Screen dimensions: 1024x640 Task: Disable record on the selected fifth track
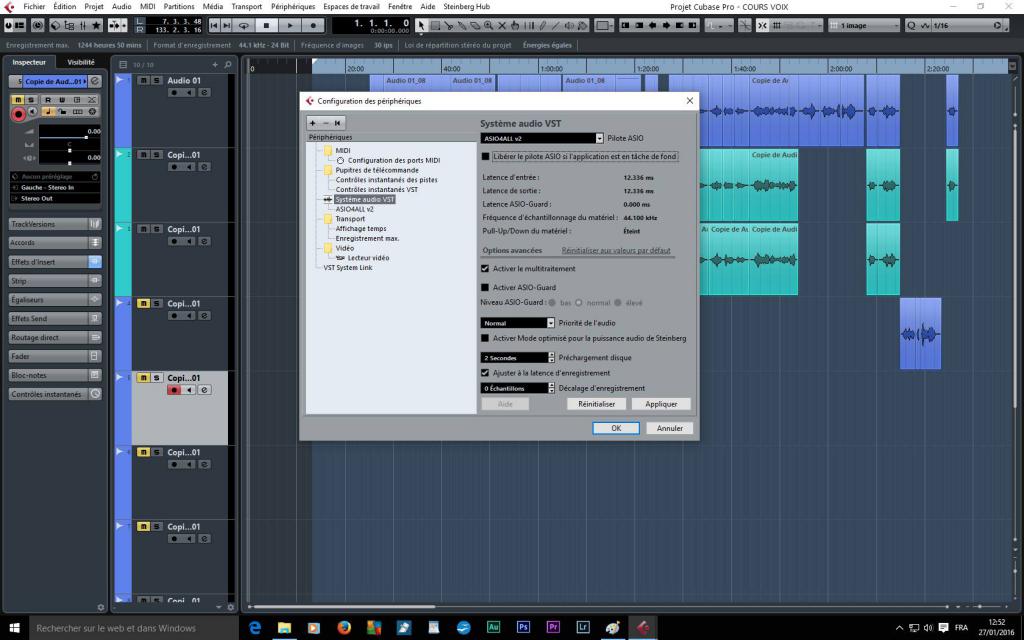point(174,390)
